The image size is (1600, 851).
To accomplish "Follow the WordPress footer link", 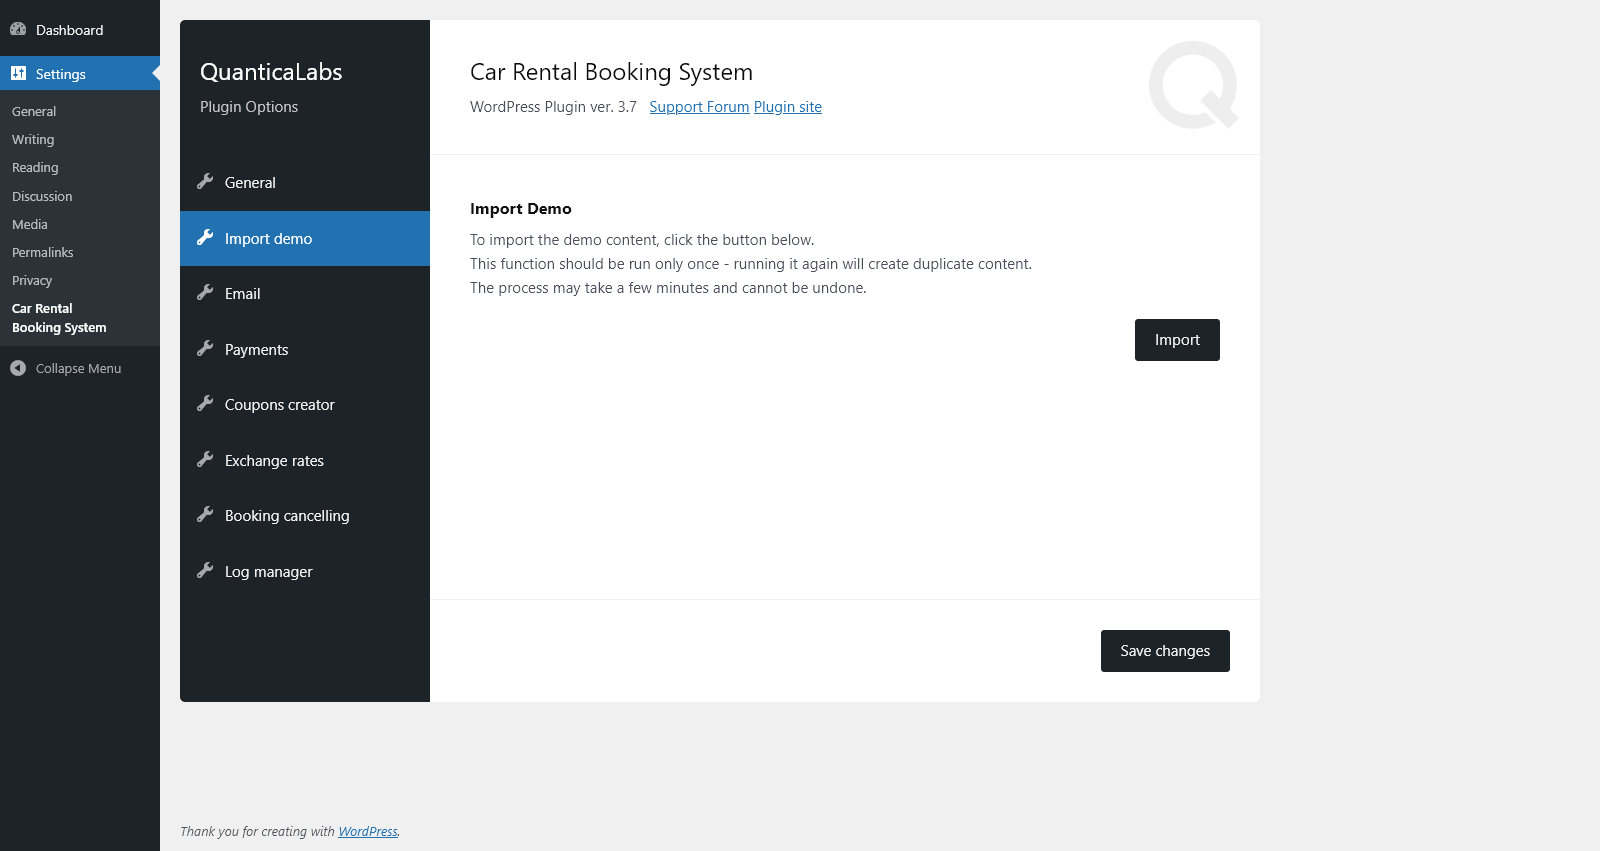I will coord(367,831).
